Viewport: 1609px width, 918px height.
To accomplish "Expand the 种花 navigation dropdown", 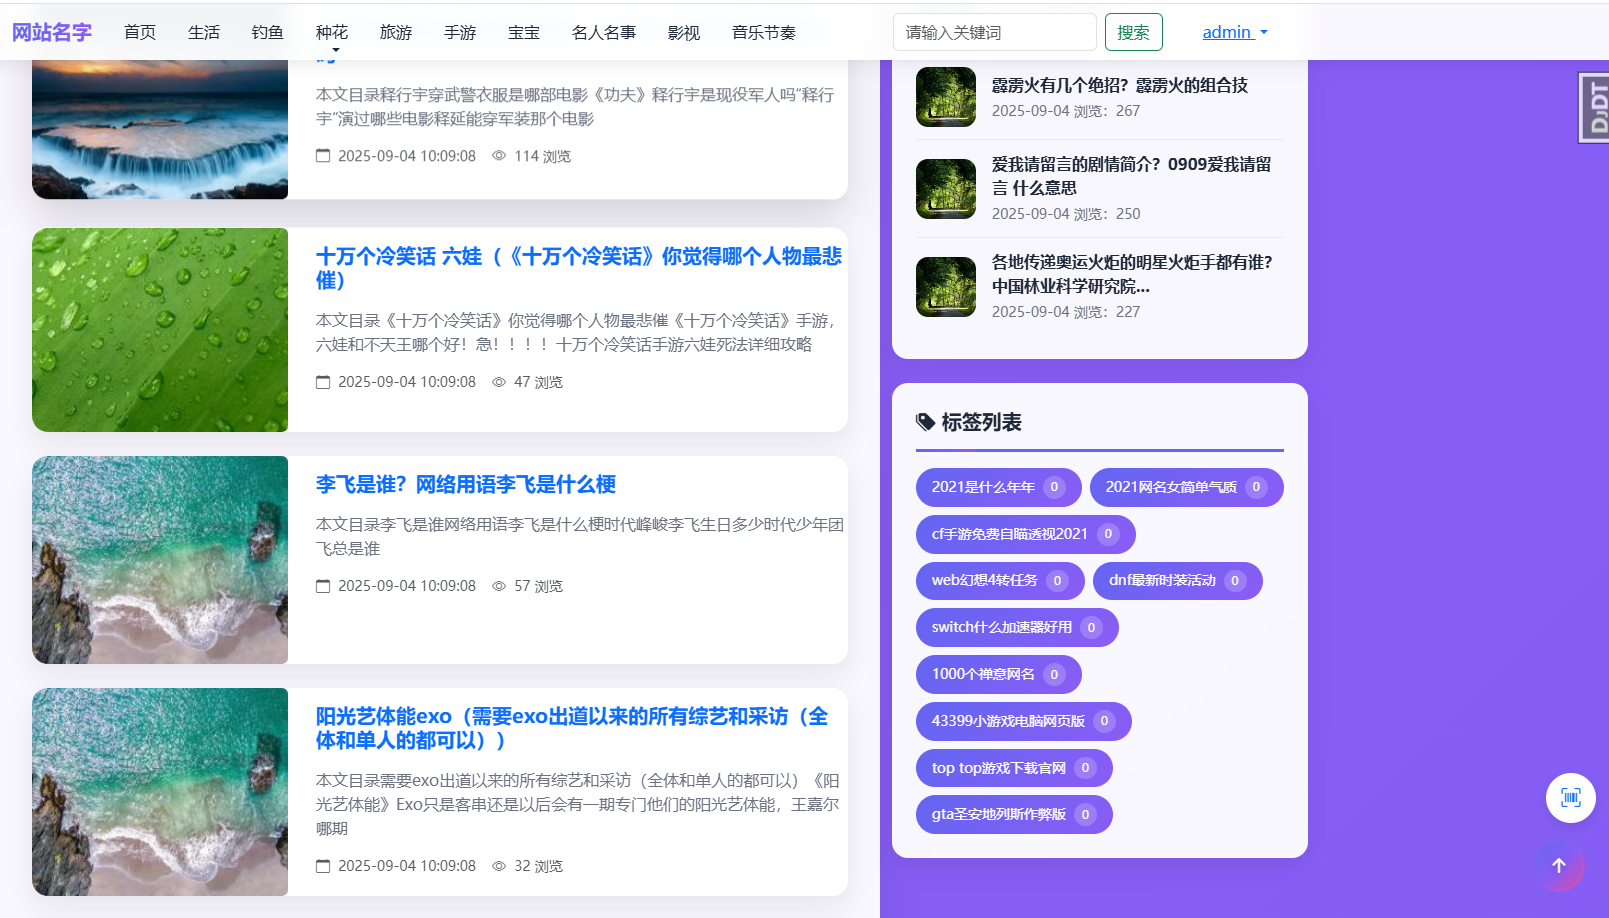I will [x=332, y=33].
